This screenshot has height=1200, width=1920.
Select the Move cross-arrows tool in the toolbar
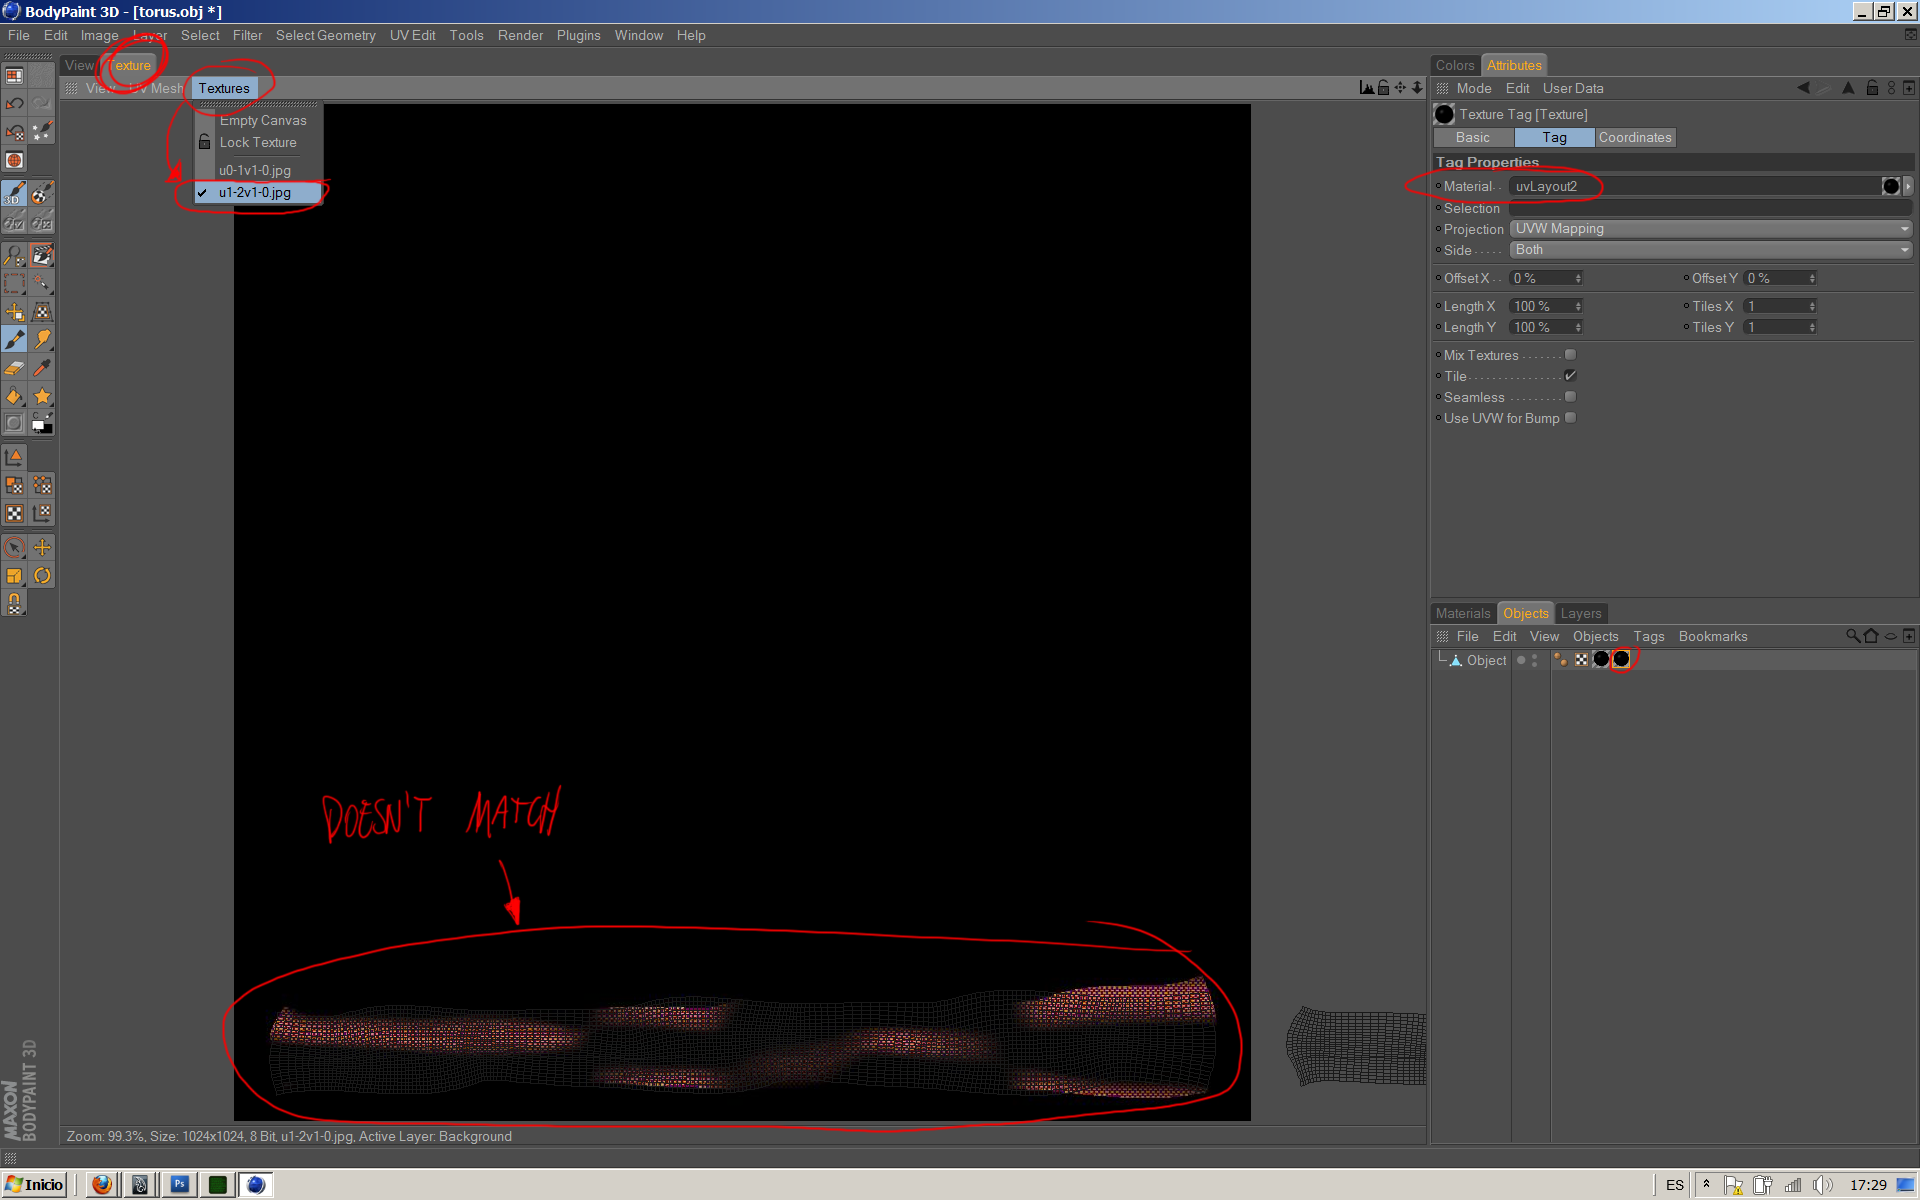tap(42, 547)
